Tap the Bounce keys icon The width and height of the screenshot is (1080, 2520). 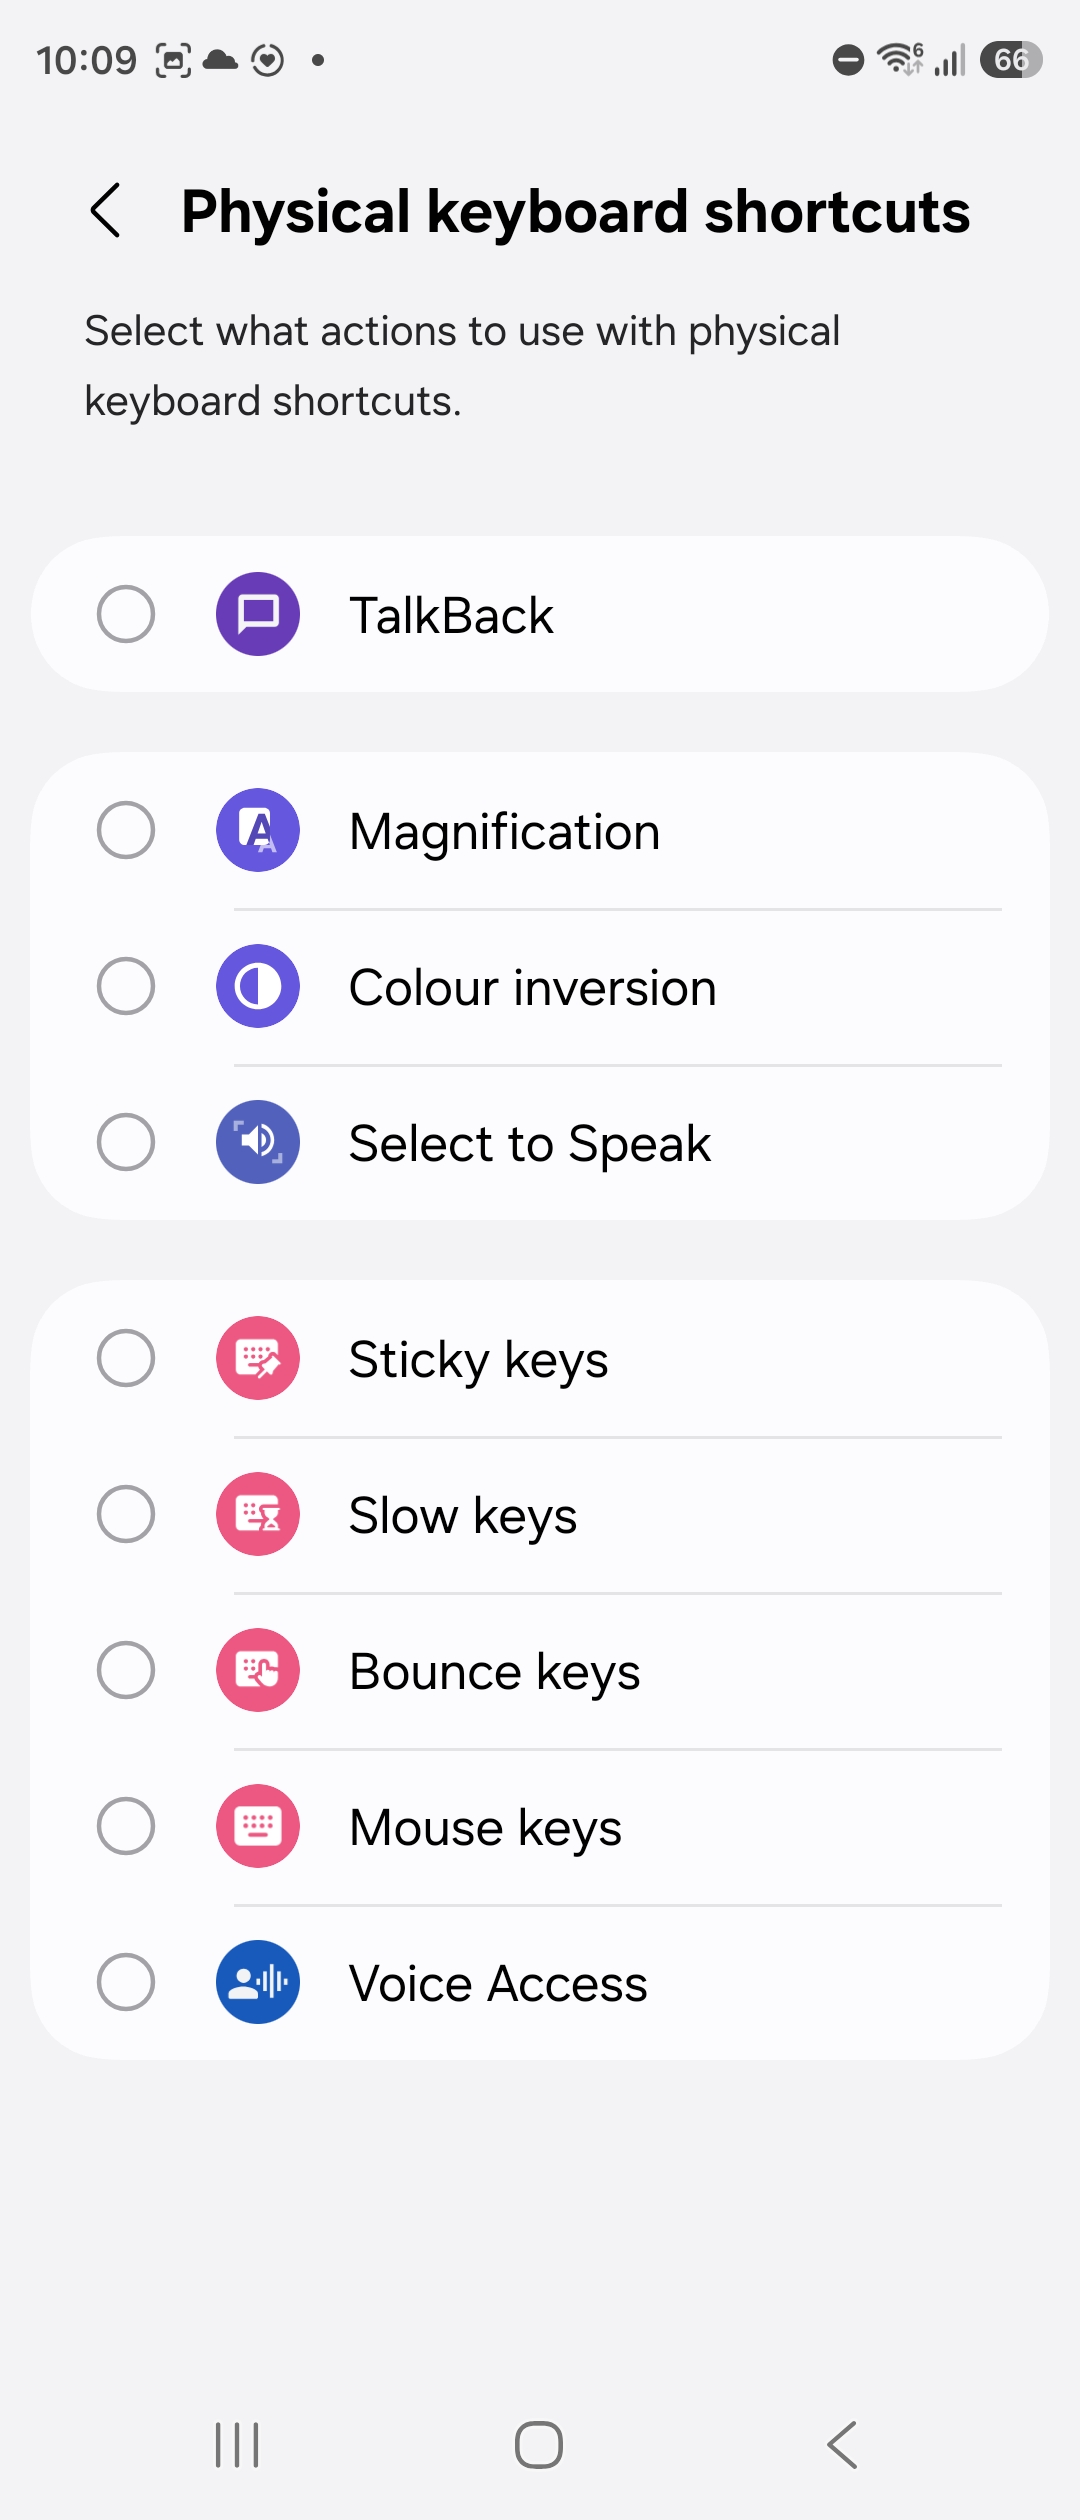pos(258,1670)
